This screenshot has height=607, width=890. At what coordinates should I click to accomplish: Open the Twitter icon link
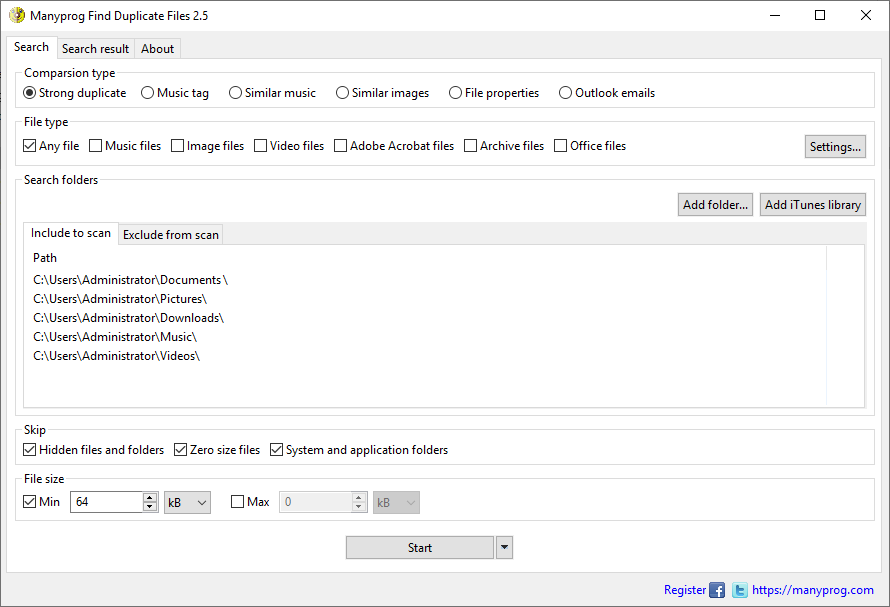(740, 591)
